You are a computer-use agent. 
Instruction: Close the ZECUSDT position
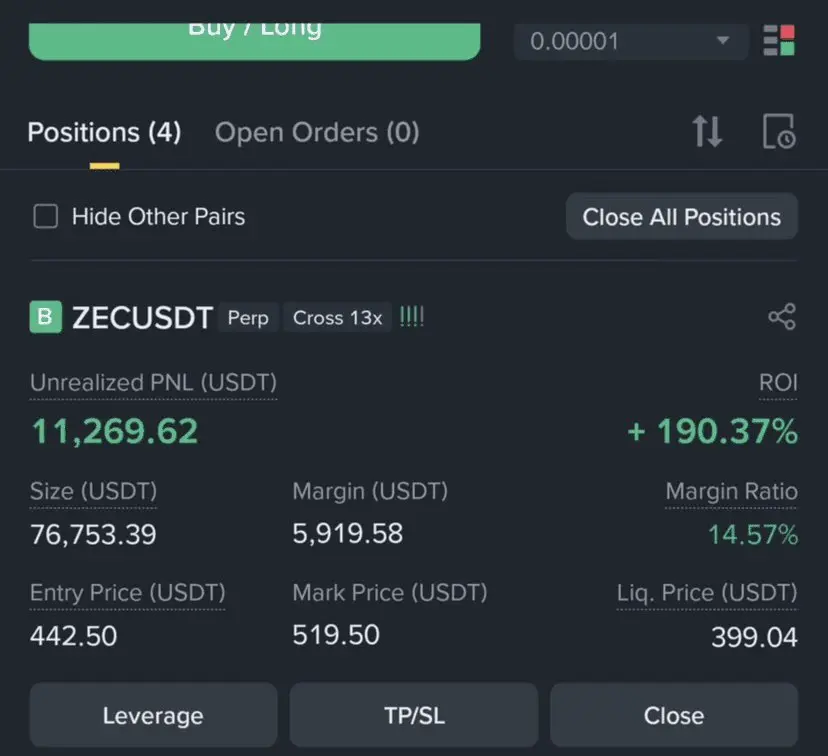(673, 715)
